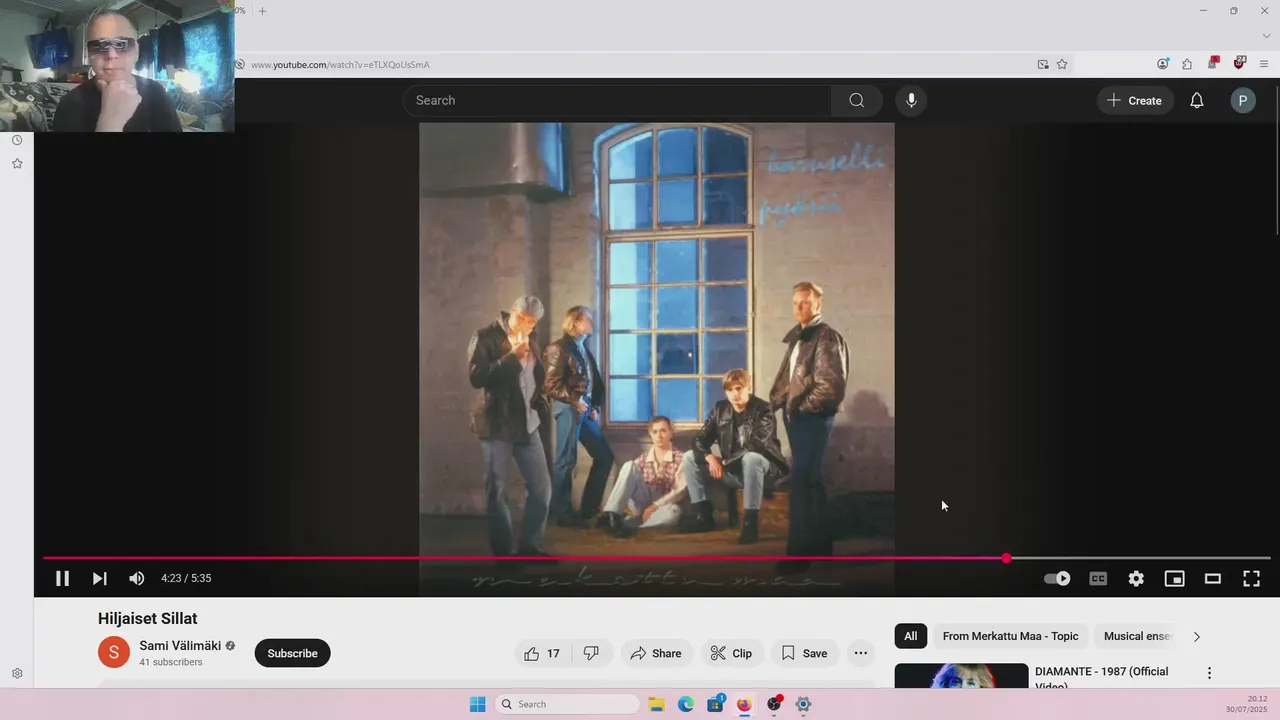Open the Firefox account icon
1280x720 pixels.
[x=1162, y=64]
